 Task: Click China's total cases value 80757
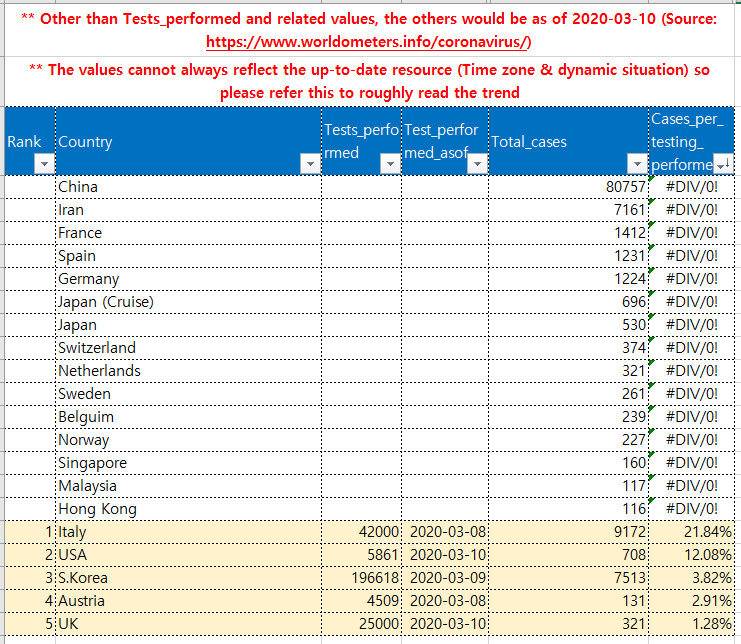coord(569,187)
